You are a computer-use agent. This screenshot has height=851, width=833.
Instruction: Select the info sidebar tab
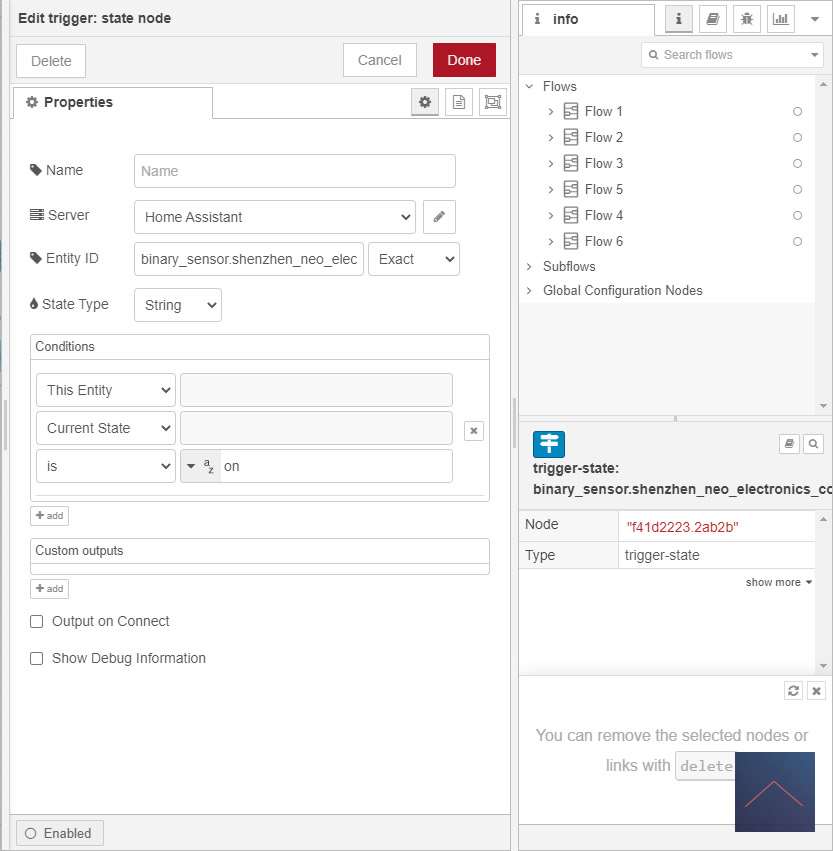coord(587,19)
